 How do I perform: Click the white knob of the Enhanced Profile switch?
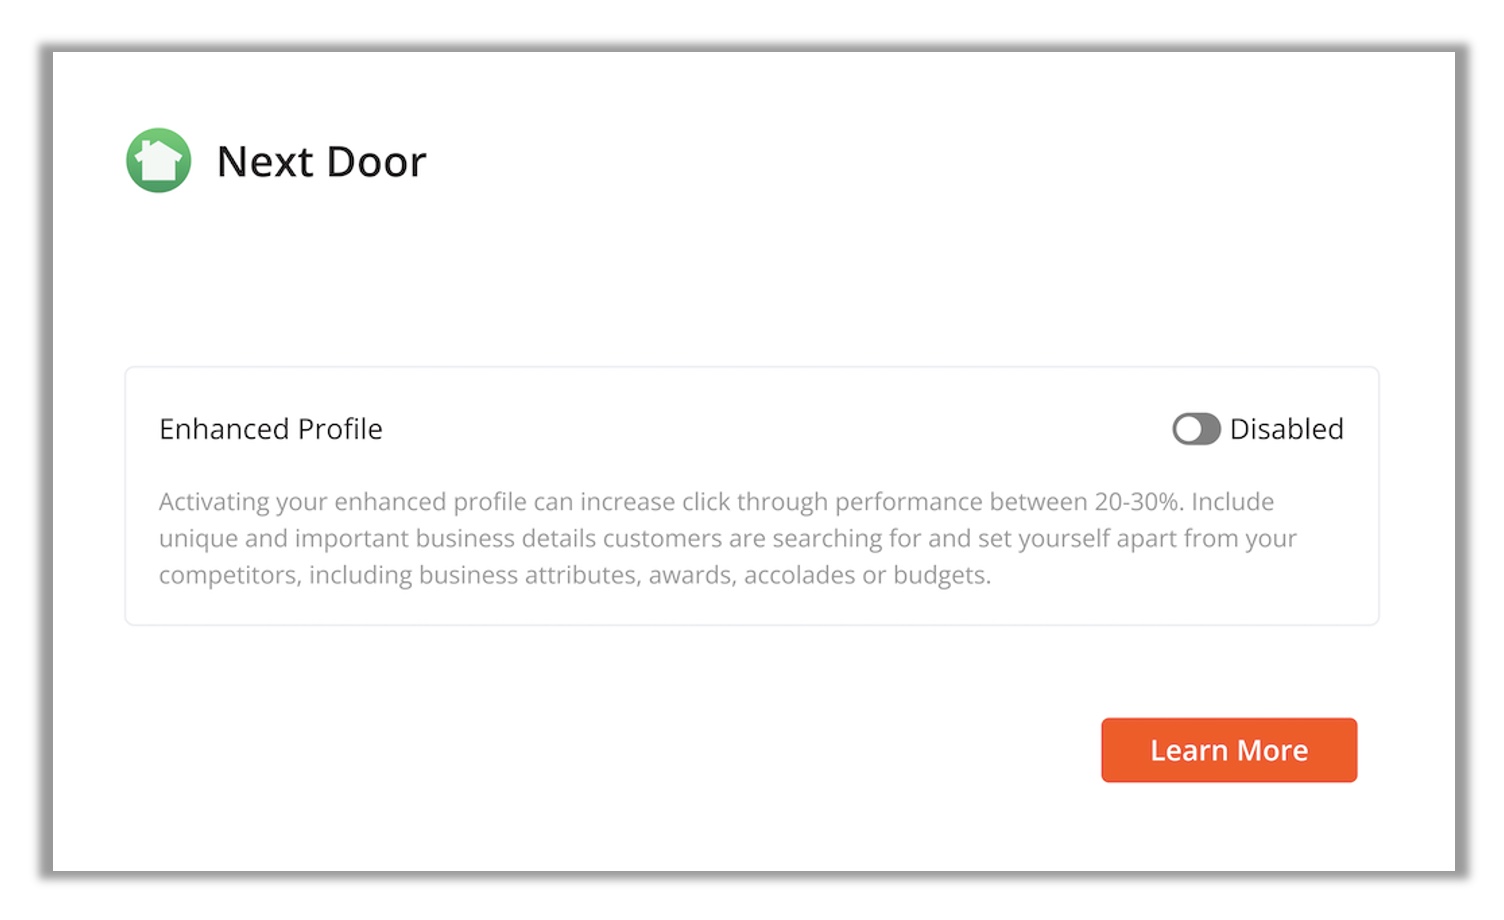pos(1188,429)
